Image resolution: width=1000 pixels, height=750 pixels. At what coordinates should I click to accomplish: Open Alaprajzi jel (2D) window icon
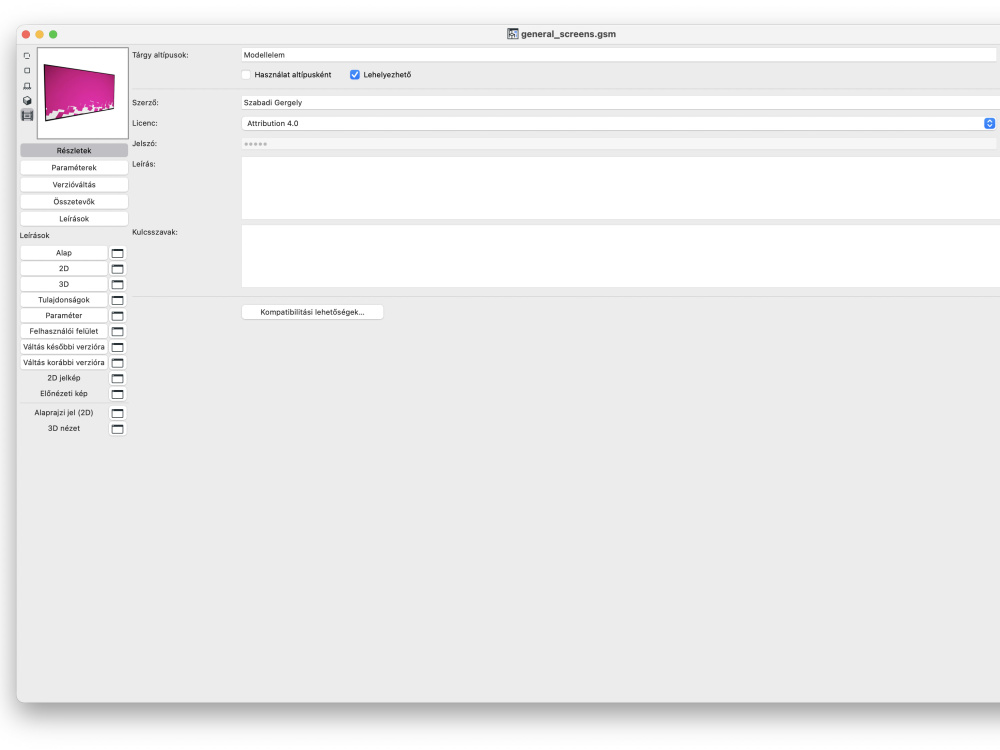tap(117, 413)
